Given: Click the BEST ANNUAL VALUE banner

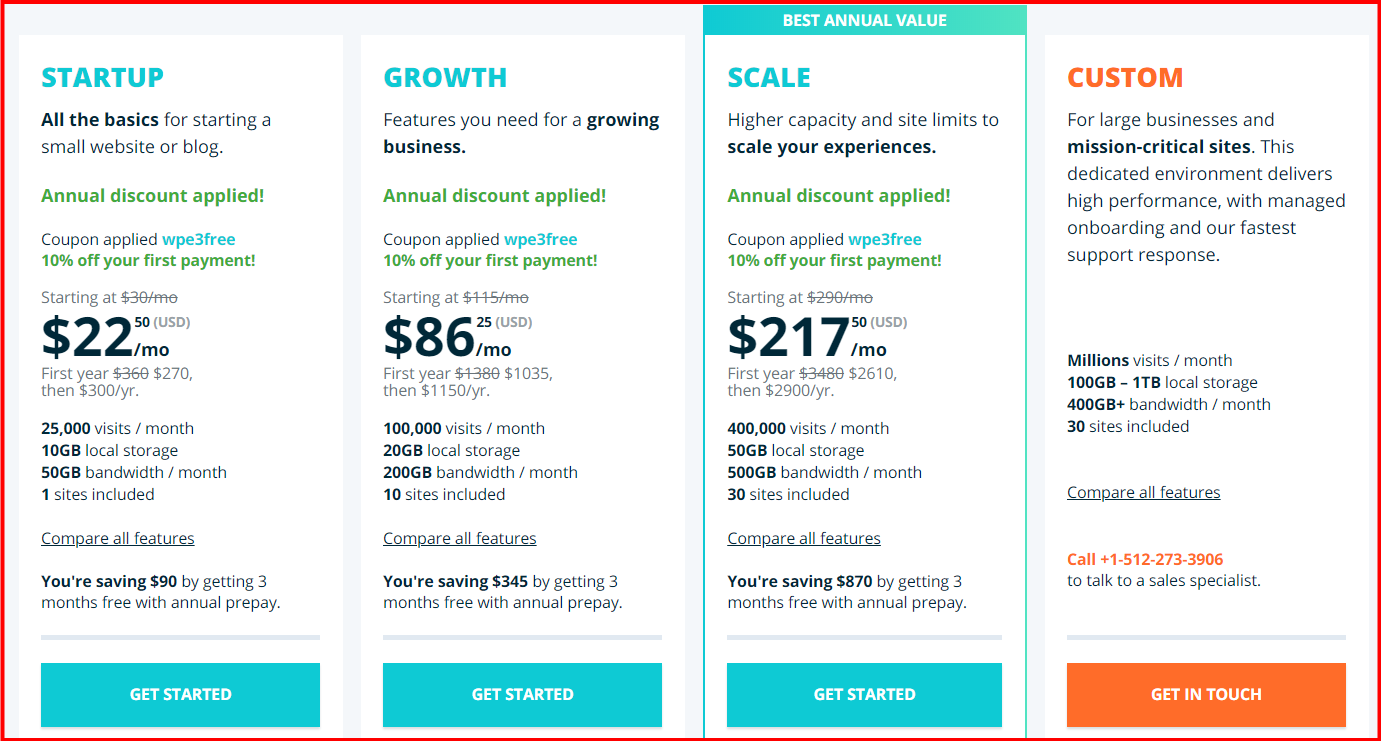Looking at the screenshot, I should click(864, 19).
